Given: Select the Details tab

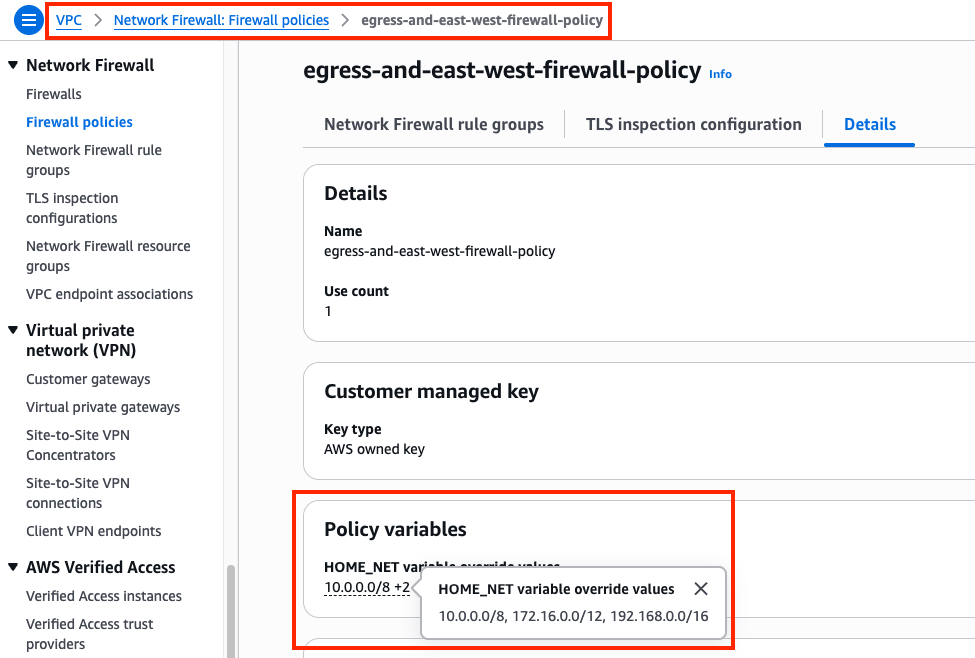Looking at the screenshot, I should point(869,124).
